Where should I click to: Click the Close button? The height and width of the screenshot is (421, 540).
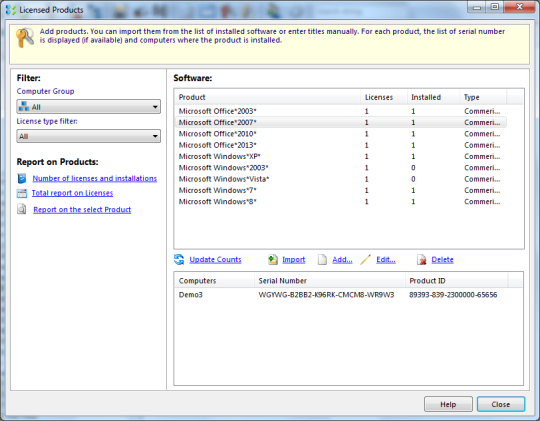501,404
